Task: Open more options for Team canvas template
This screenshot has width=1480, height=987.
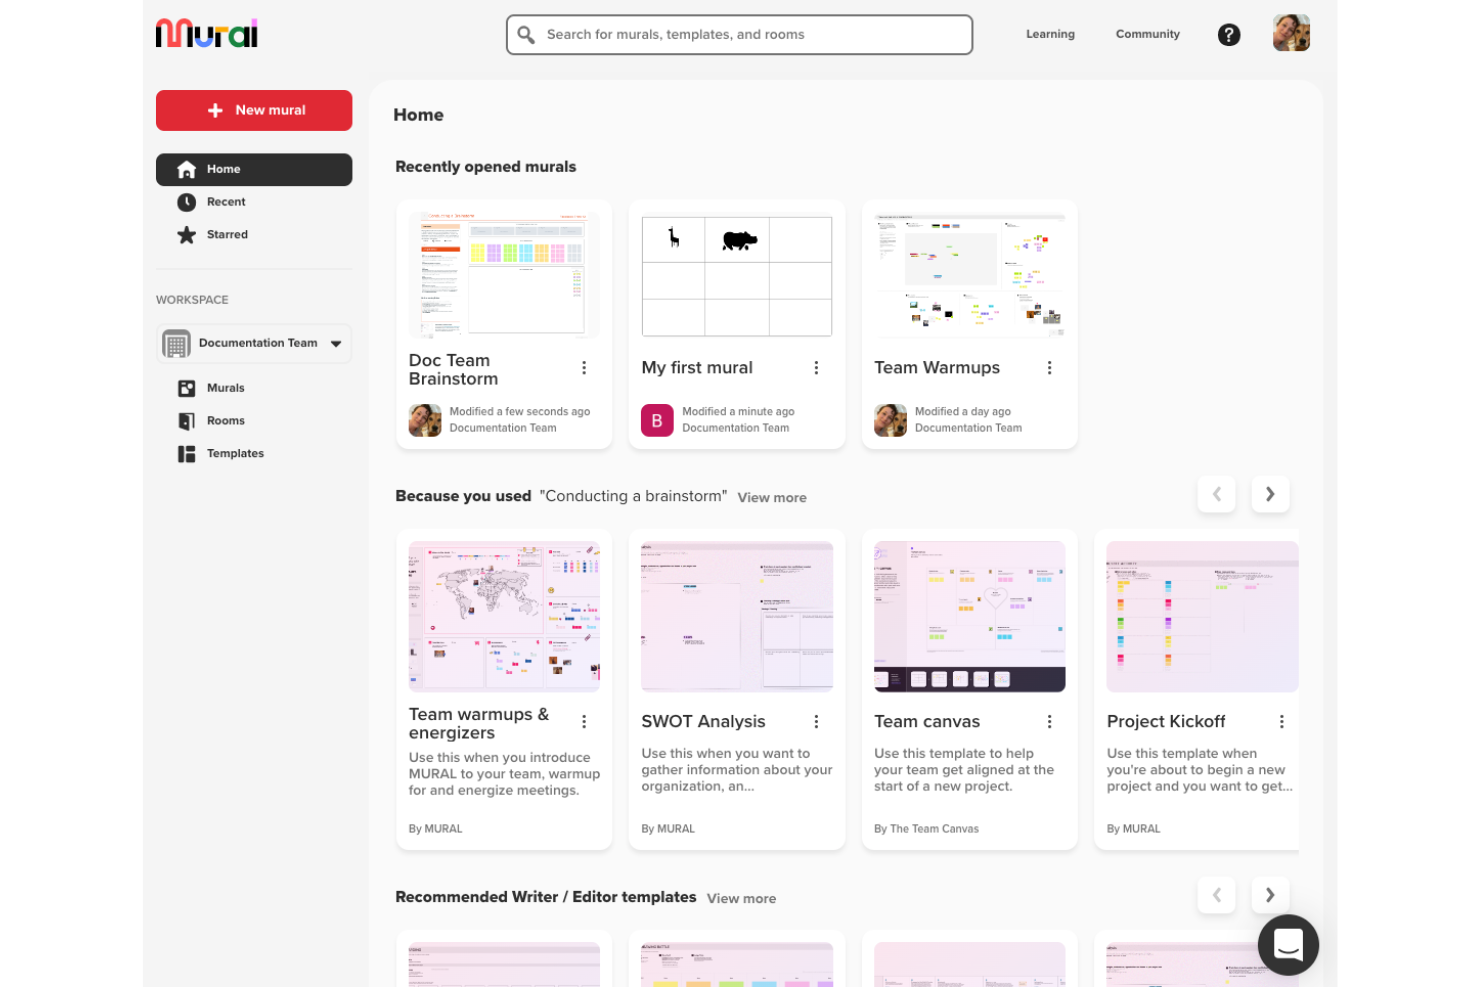Action: 1049,722
